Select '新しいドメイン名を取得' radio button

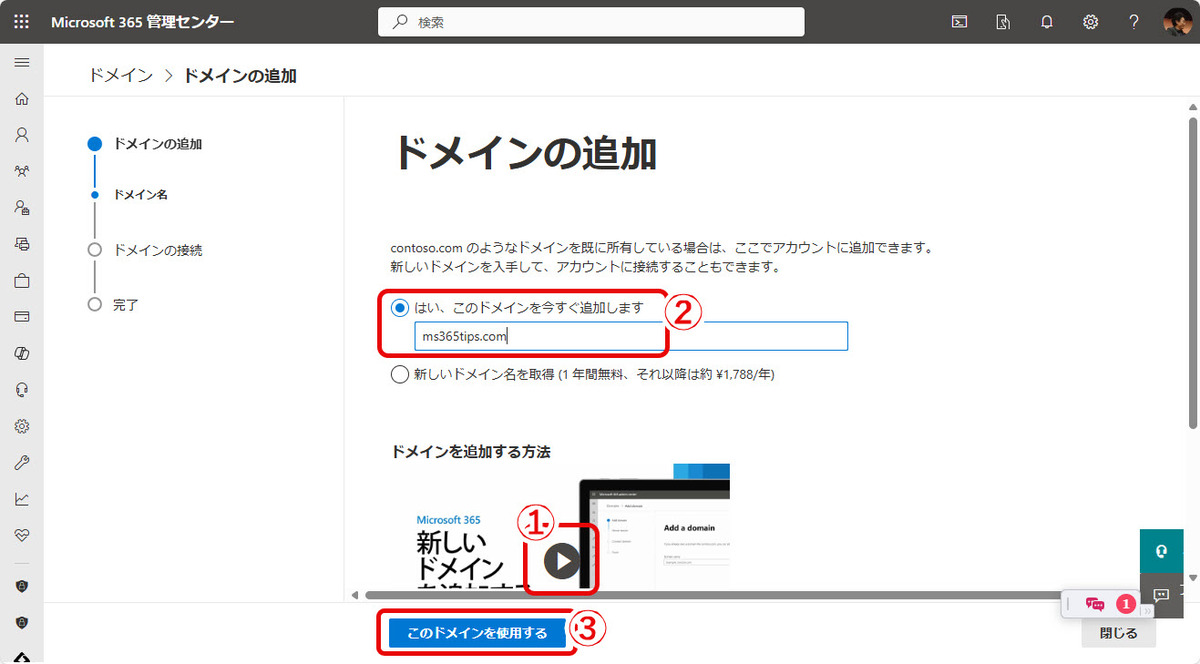(400, 375)
